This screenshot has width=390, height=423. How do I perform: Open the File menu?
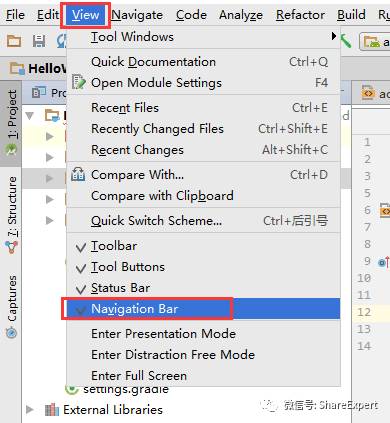tap(15, 15)
